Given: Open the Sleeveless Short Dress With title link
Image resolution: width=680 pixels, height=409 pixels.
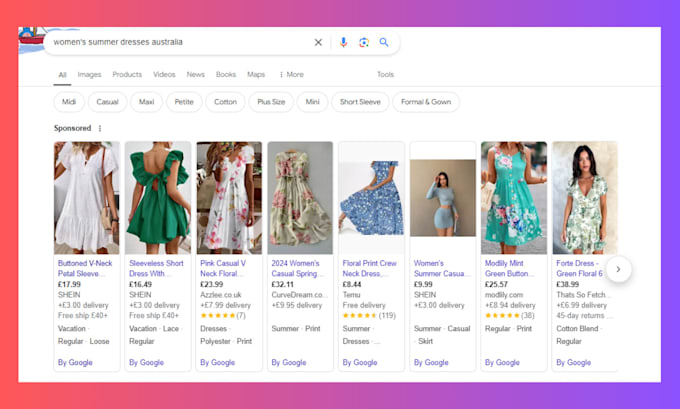Looking at the screenshot, I should coord(156,268).
